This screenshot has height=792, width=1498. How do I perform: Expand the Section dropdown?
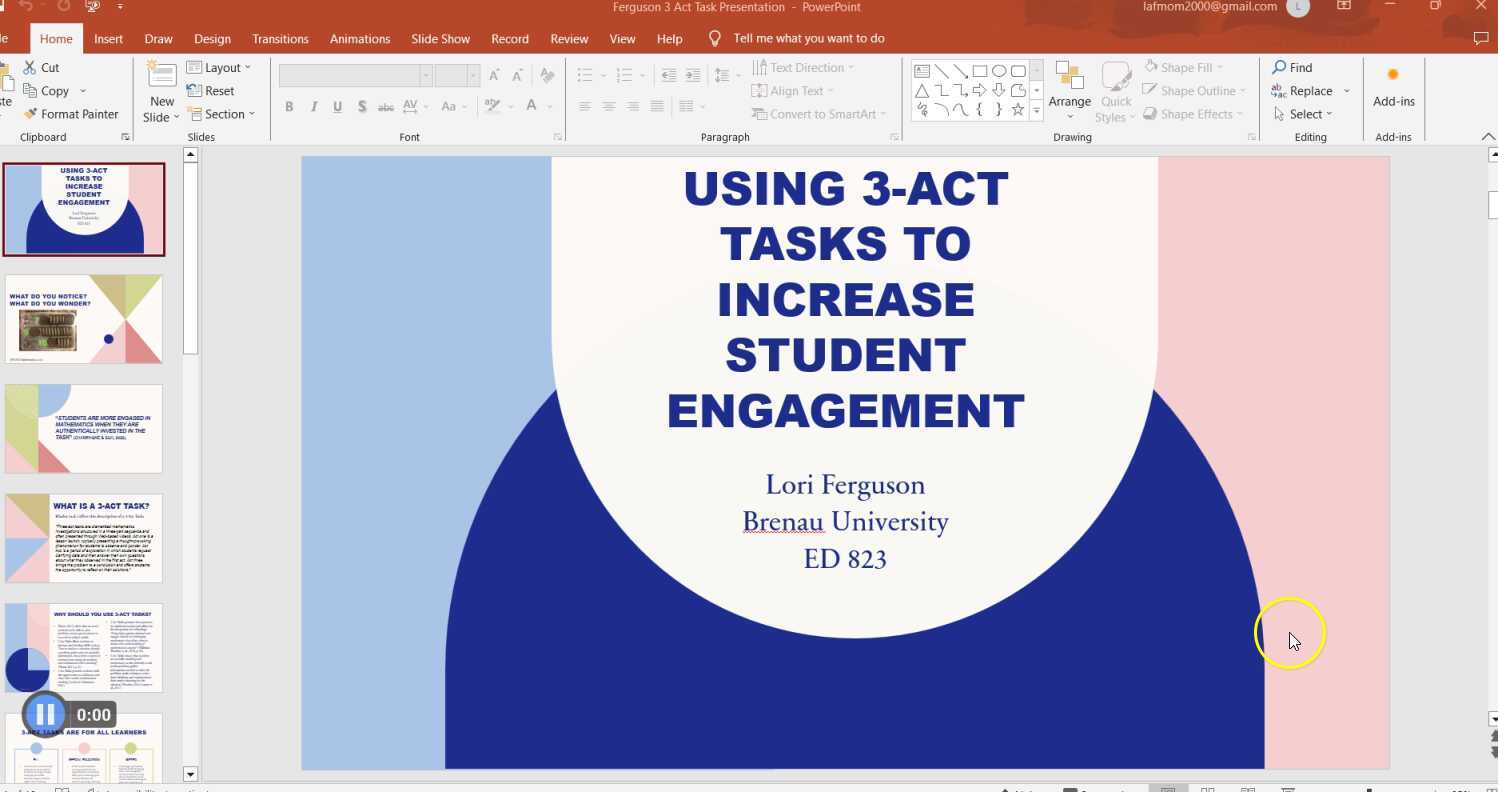224,113
